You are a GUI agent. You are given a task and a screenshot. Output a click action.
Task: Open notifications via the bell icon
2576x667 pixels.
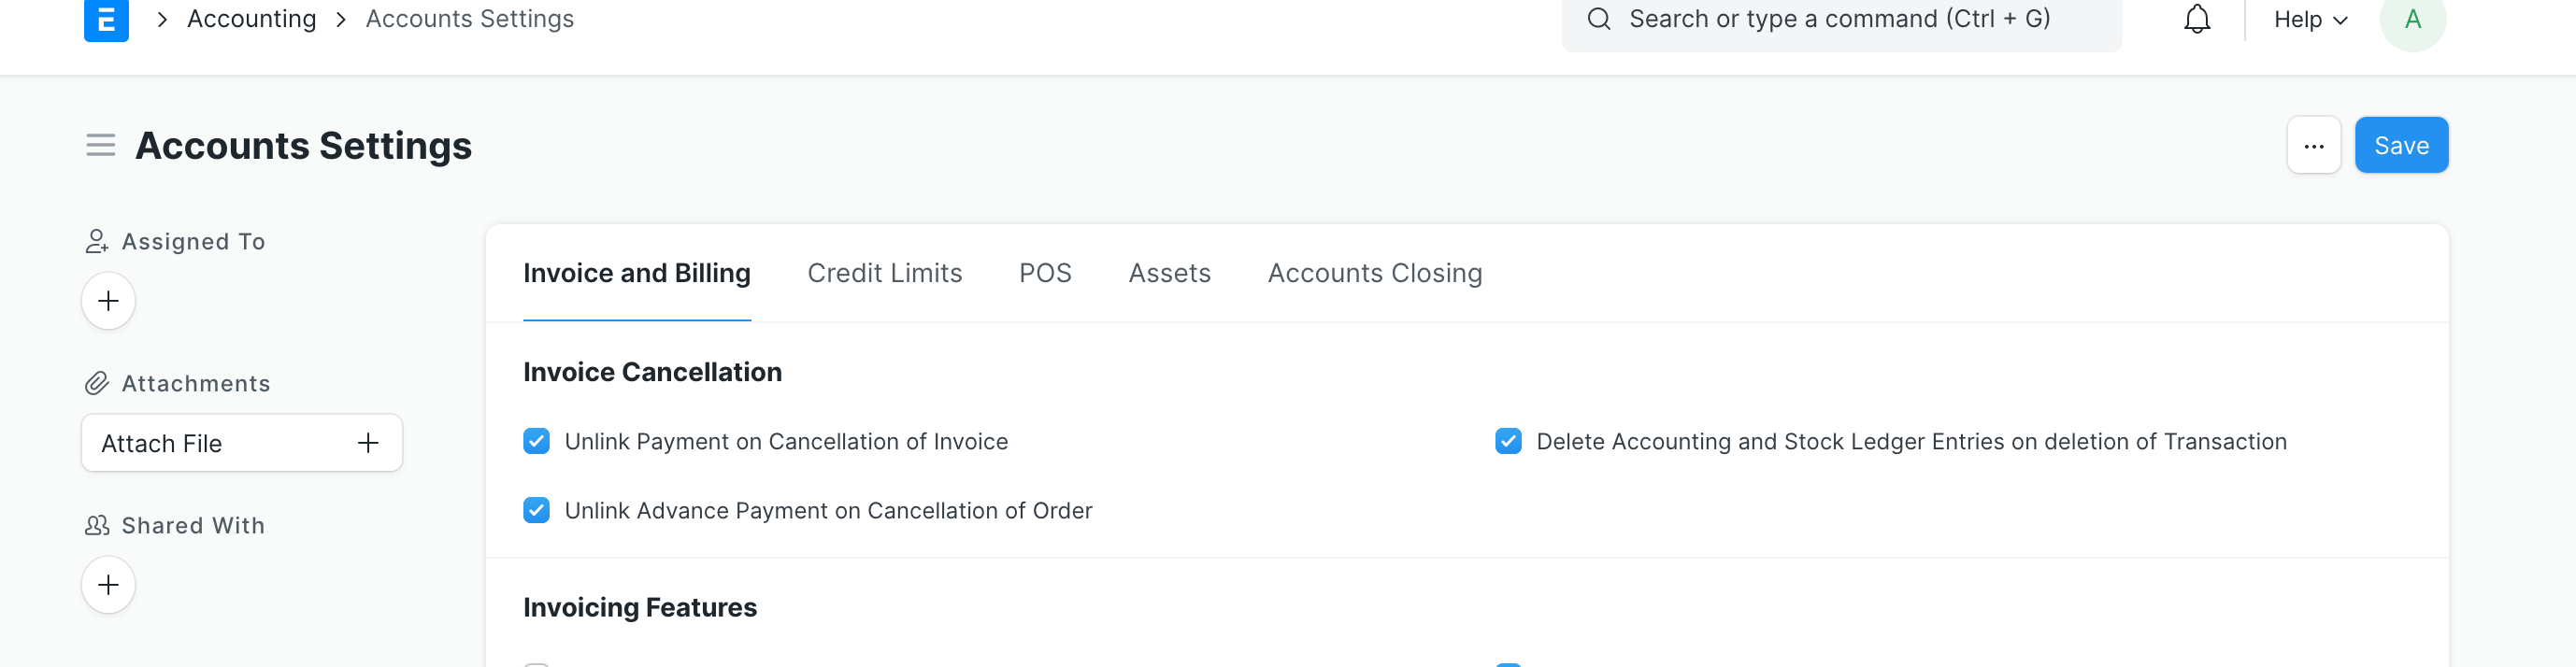[2196, 18]
